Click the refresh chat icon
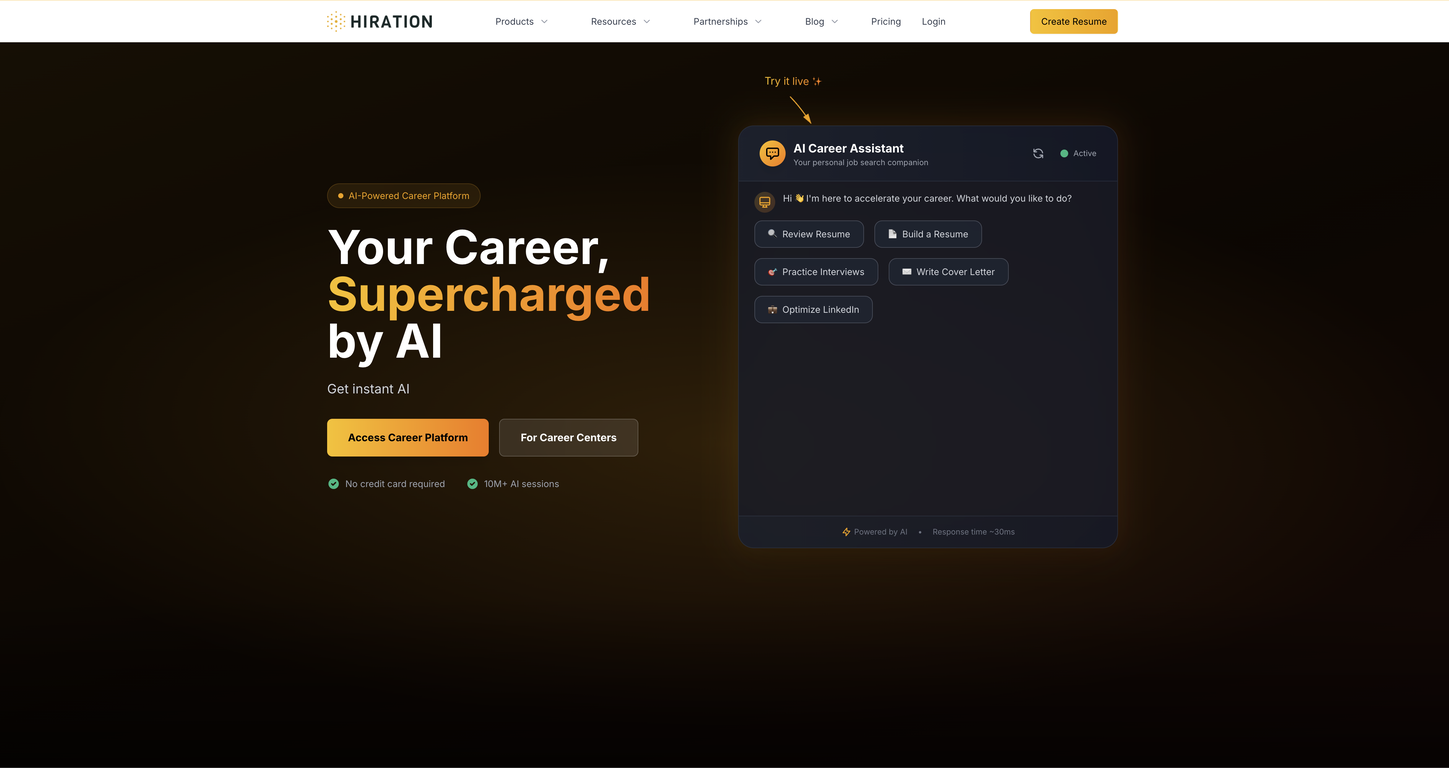This screenshot has height=768, width=1449. (x=1038, y=153)
